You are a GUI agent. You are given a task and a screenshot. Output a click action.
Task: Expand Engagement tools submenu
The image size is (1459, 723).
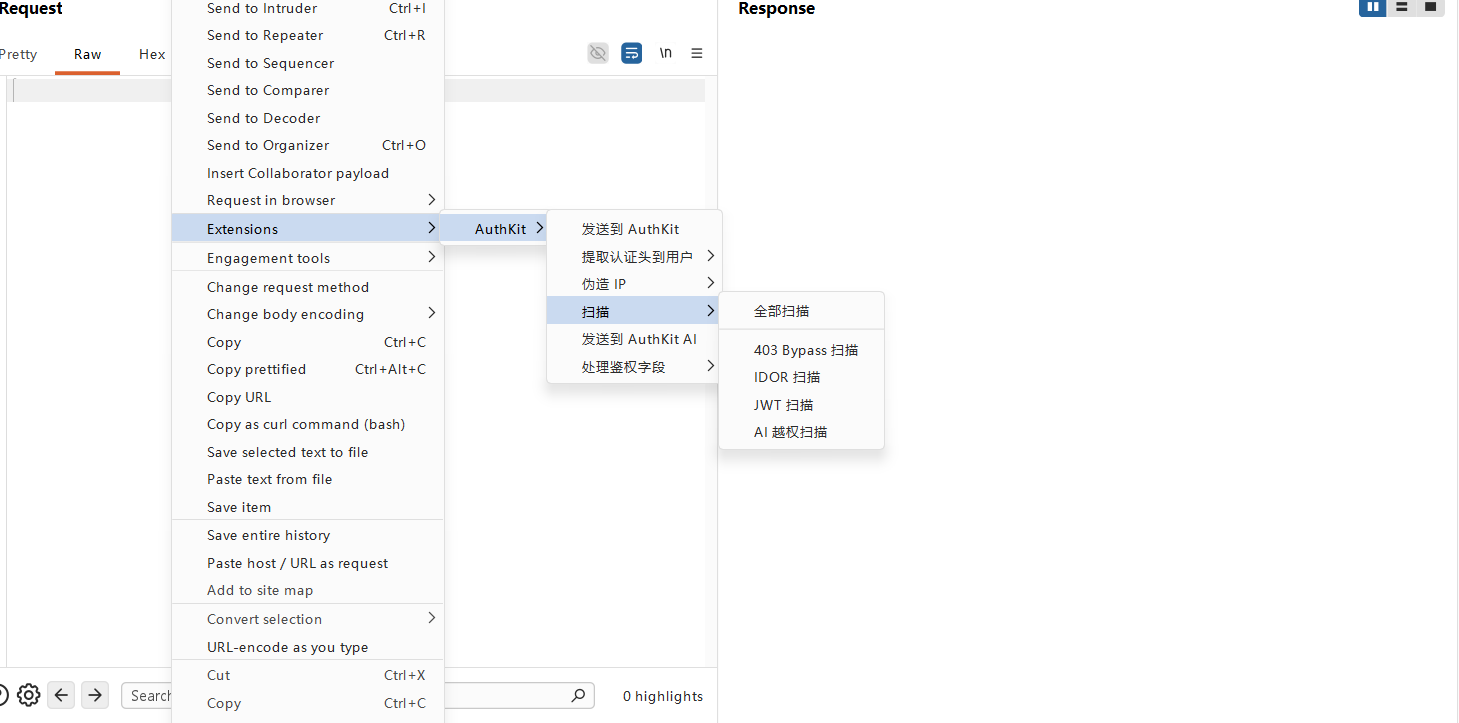click(x=308, y=258)
